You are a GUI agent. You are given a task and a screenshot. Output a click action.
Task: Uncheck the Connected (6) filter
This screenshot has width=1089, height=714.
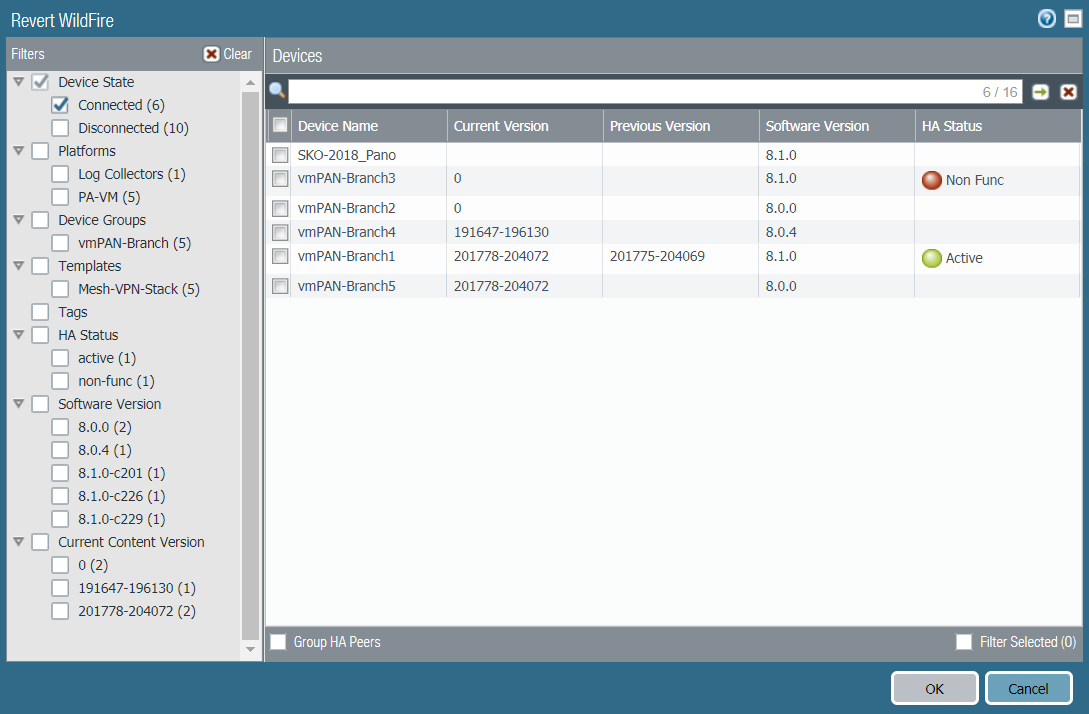tap(60, 105)
